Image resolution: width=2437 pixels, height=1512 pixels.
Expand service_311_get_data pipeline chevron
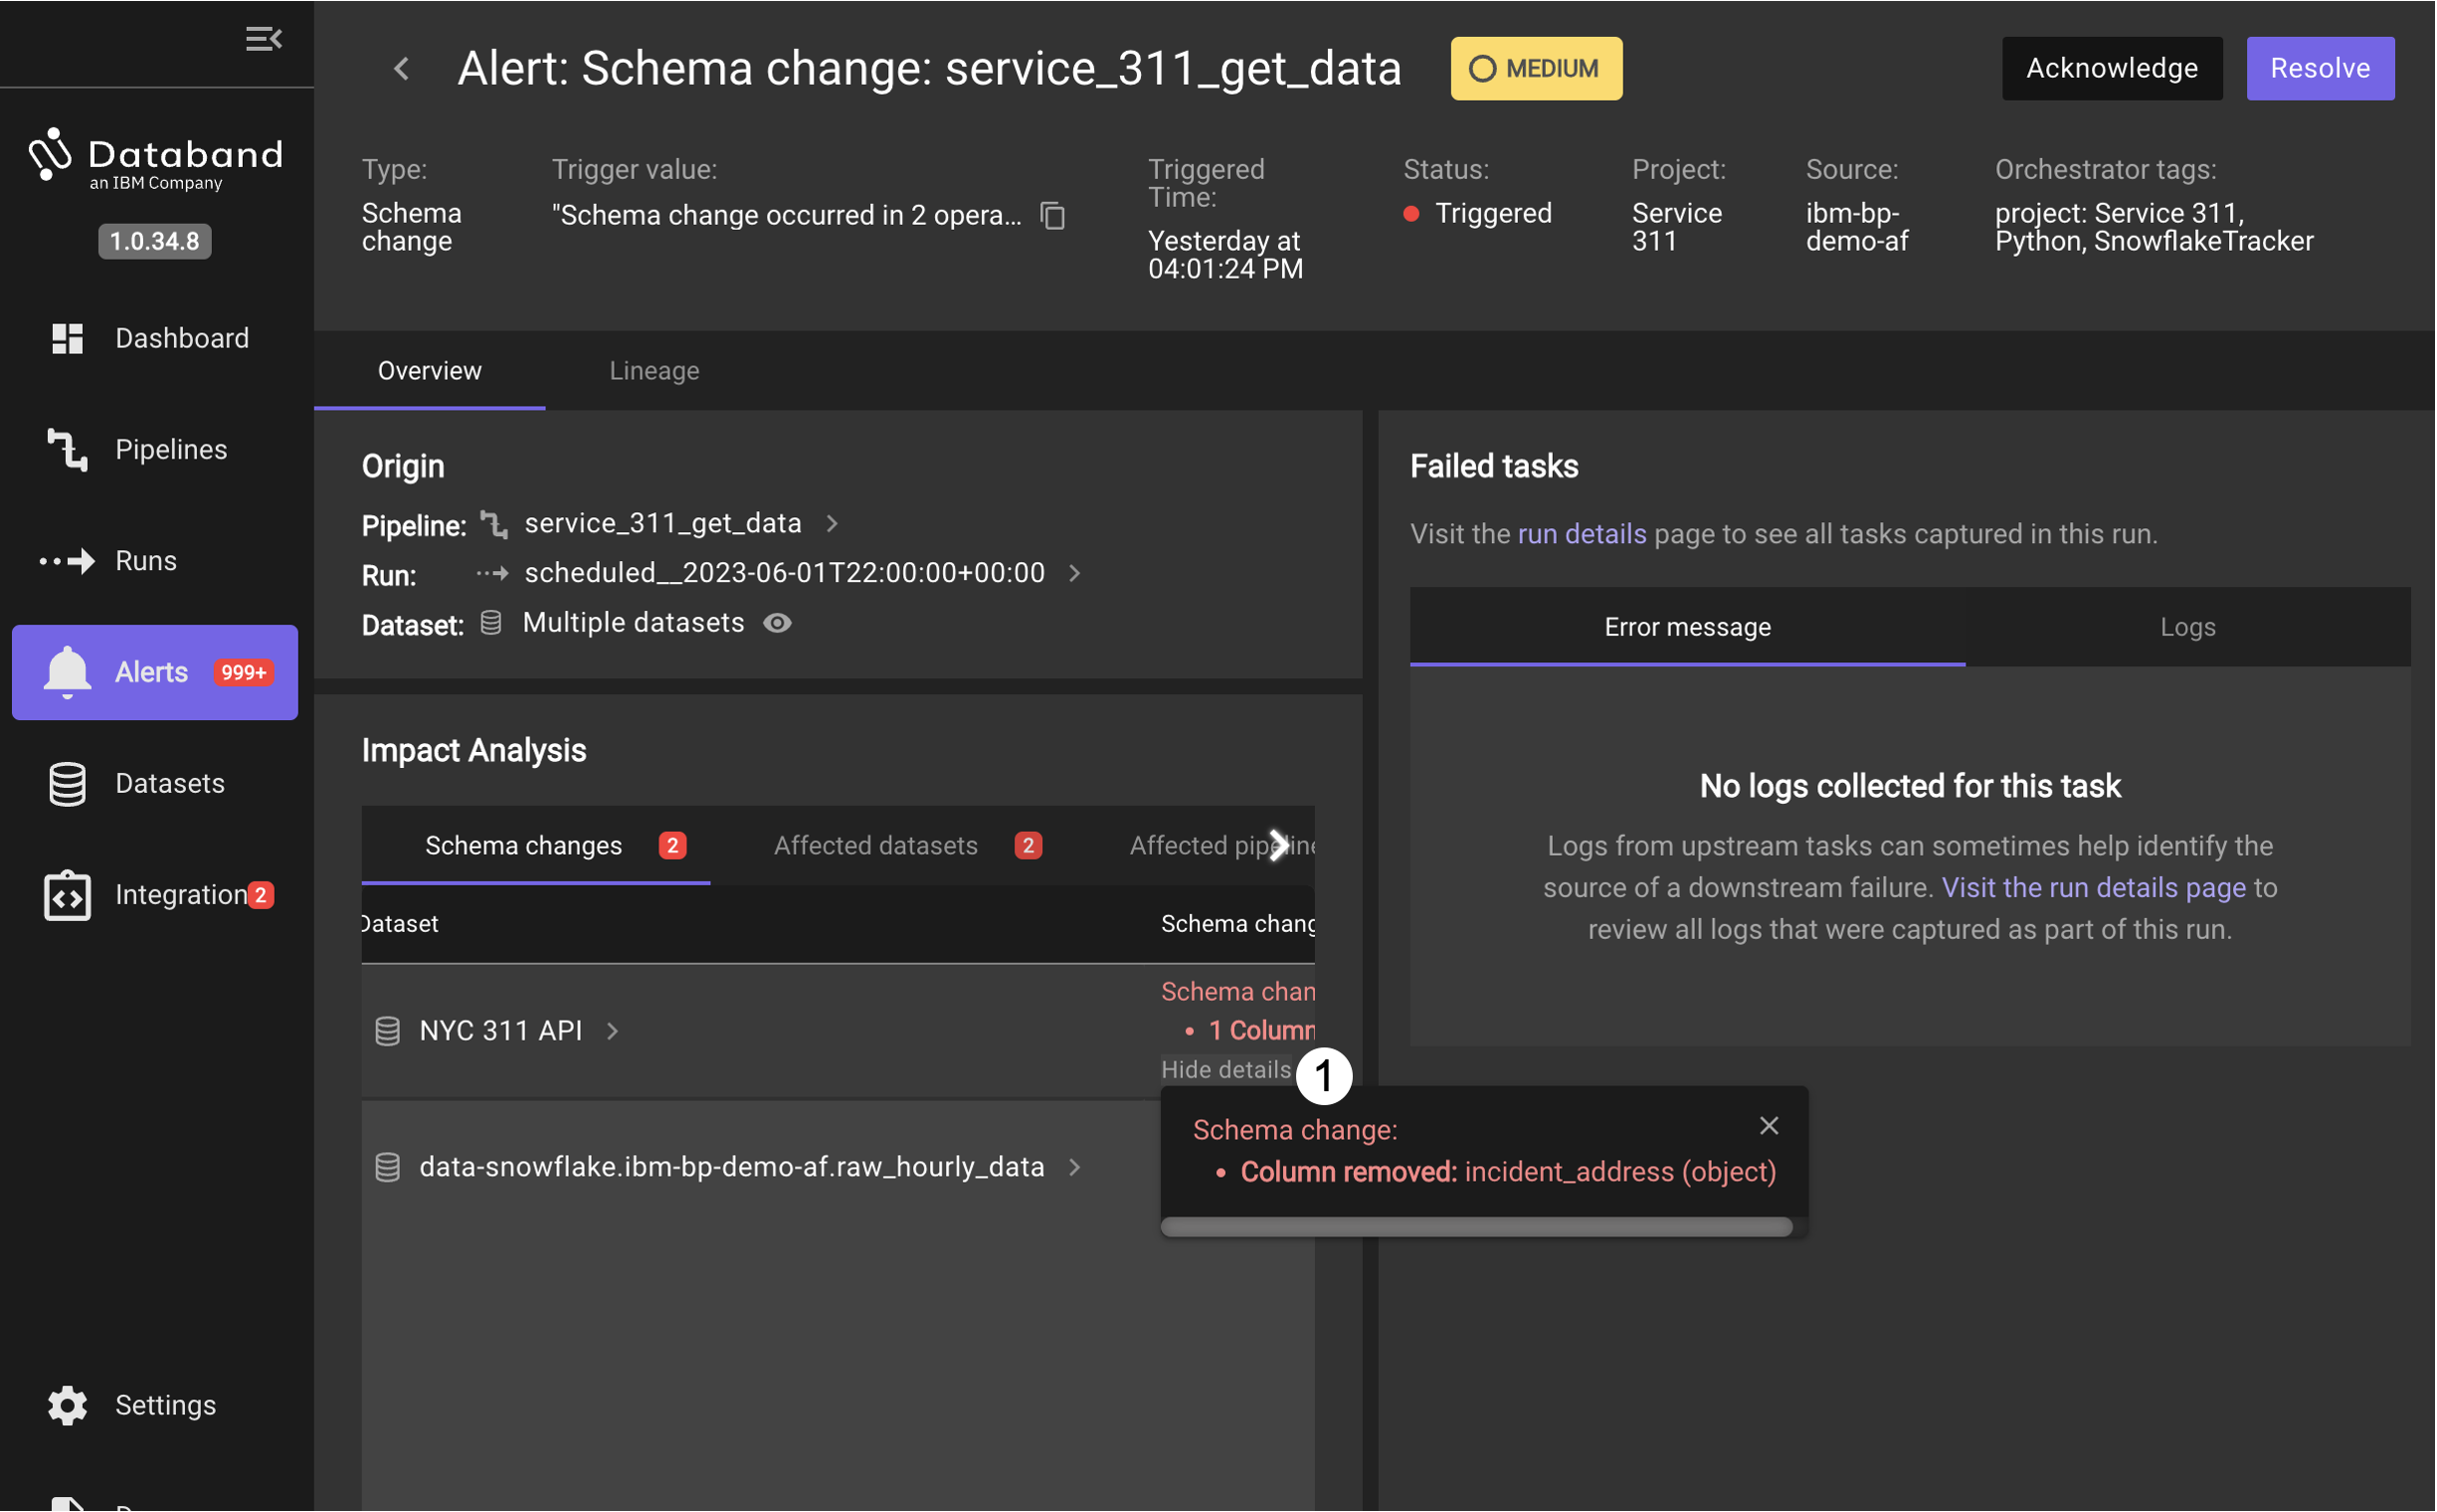[x=831, y=523]
